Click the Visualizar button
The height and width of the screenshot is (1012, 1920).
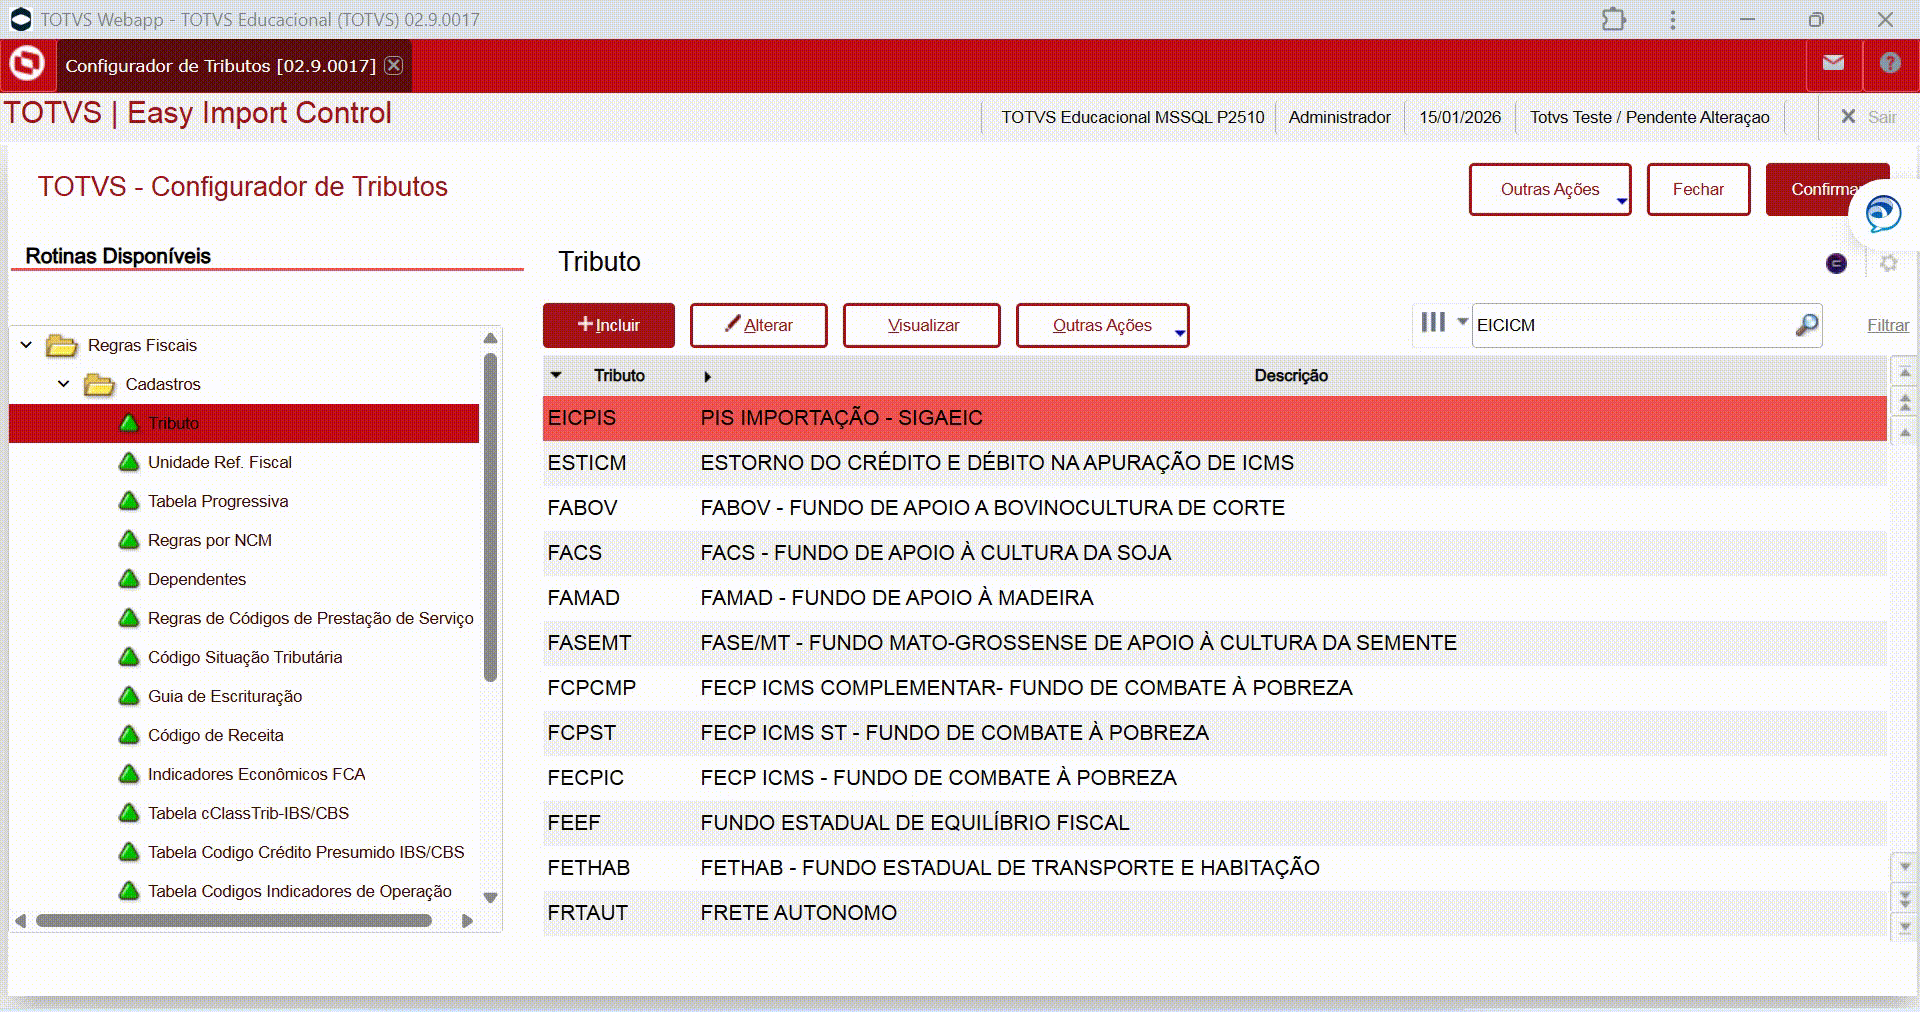point(922,325)
